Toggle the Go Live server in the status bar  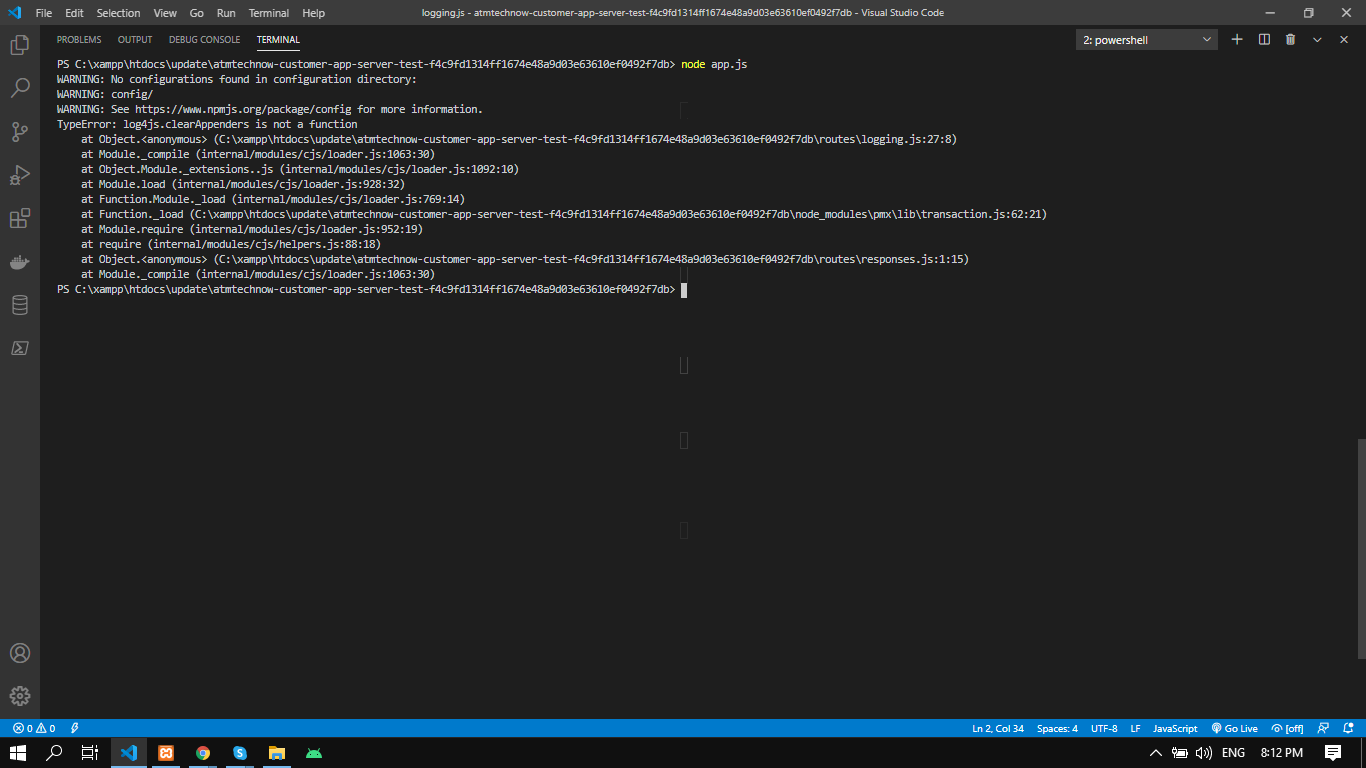click(x=1235, y=728)
